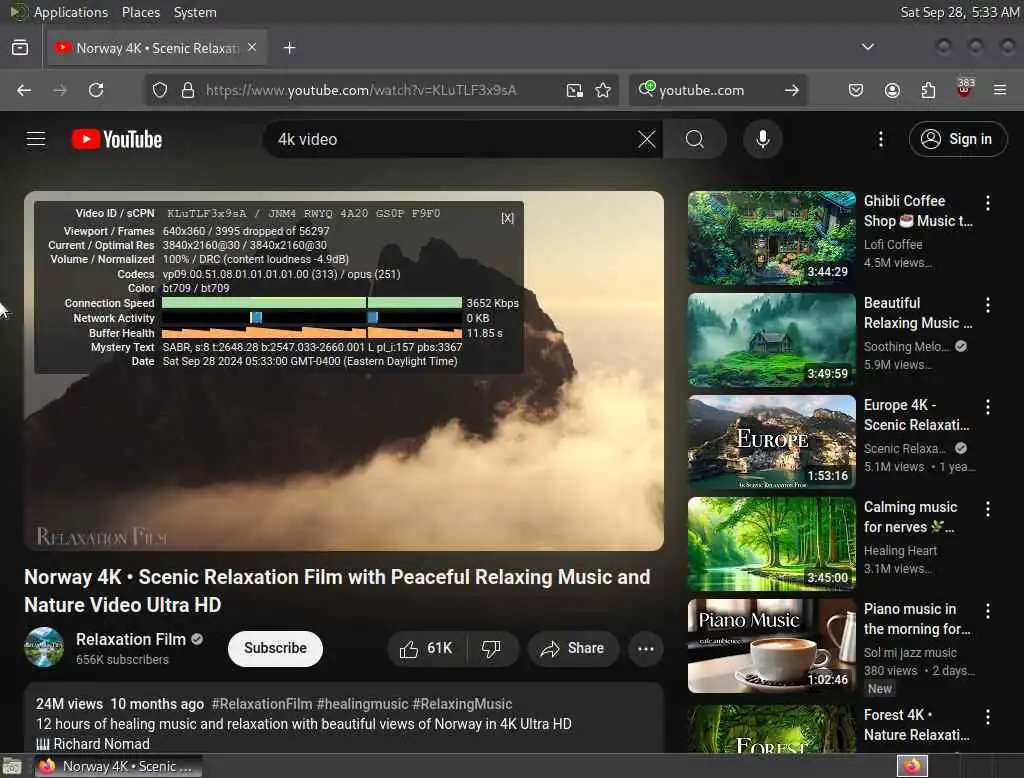Screen dimensions: 1024x778
Task: Like the video with thumbs up
Action: (x=426, y=649)
